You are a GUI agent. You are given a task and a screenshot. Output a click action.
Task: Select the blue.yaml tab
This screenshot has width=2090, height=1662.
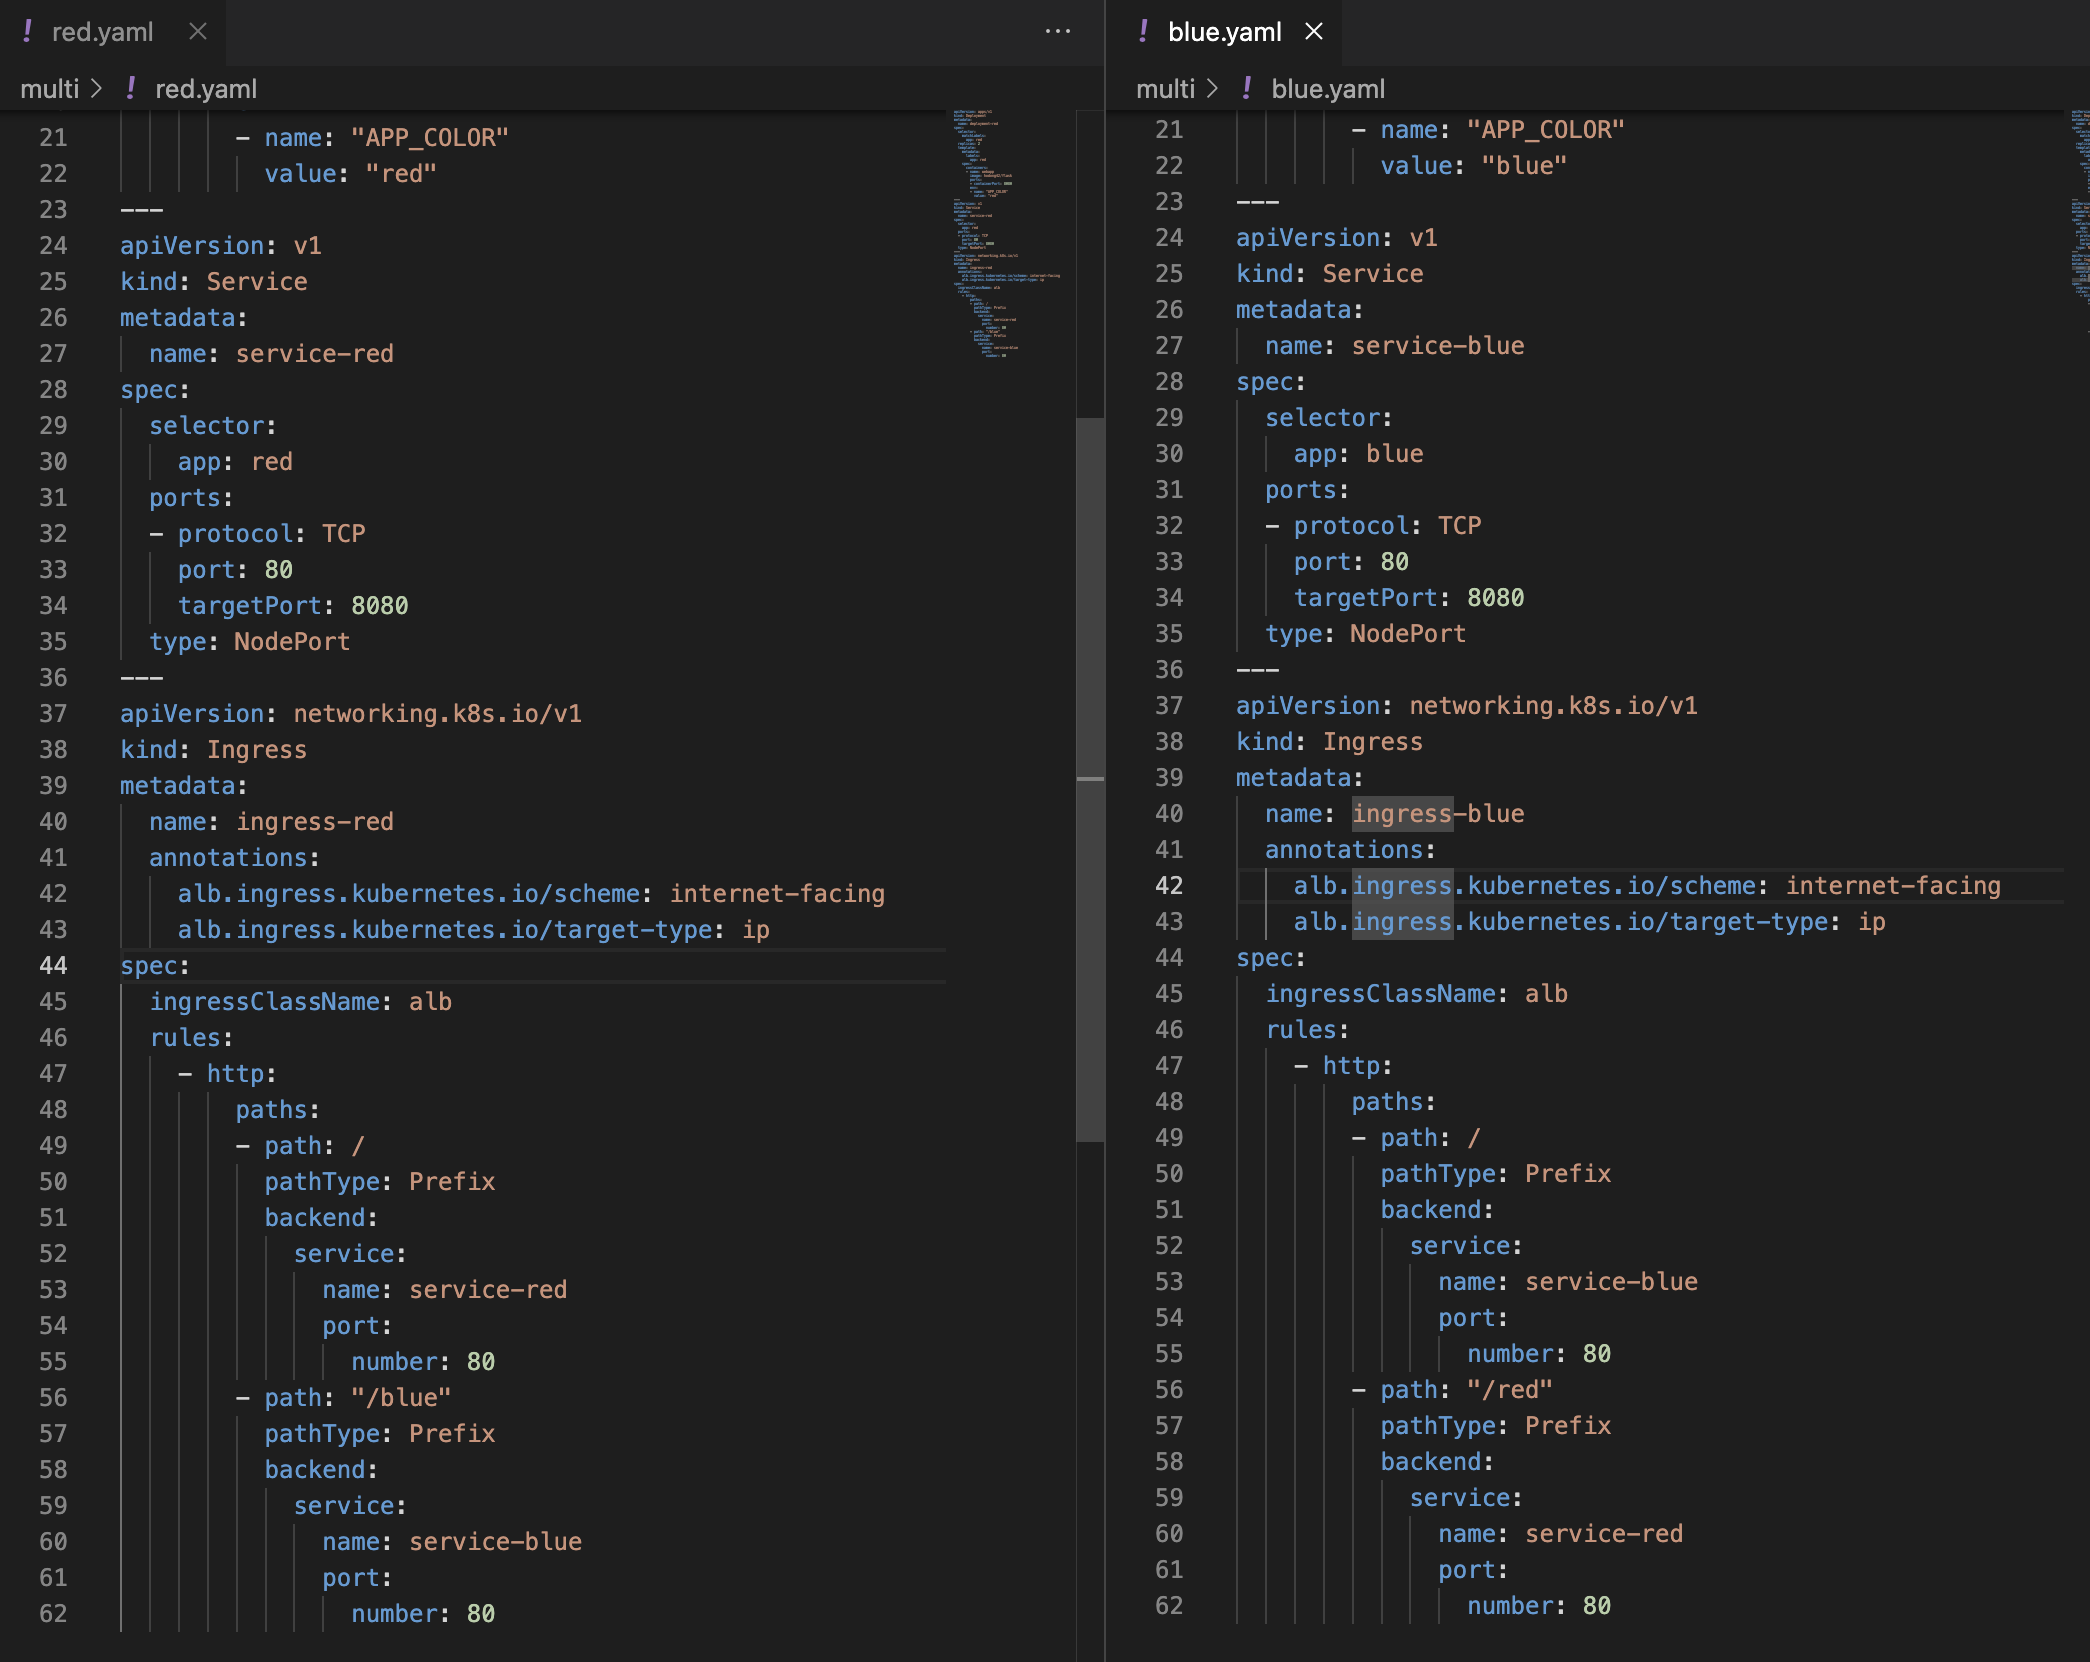point(1224,32)
